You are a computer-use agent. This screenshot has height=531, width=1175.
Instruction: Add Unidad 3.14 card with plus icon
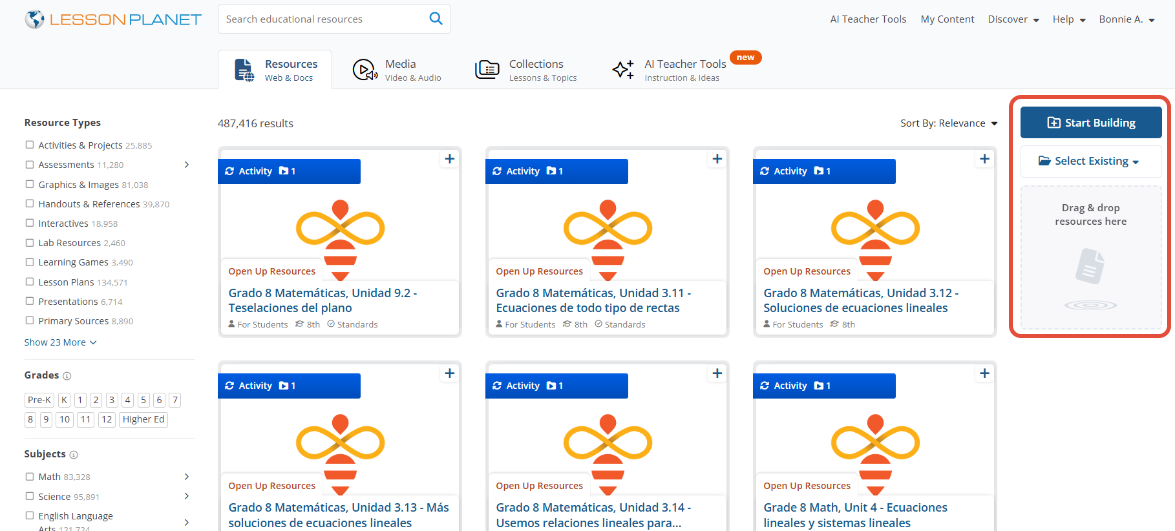716,373
